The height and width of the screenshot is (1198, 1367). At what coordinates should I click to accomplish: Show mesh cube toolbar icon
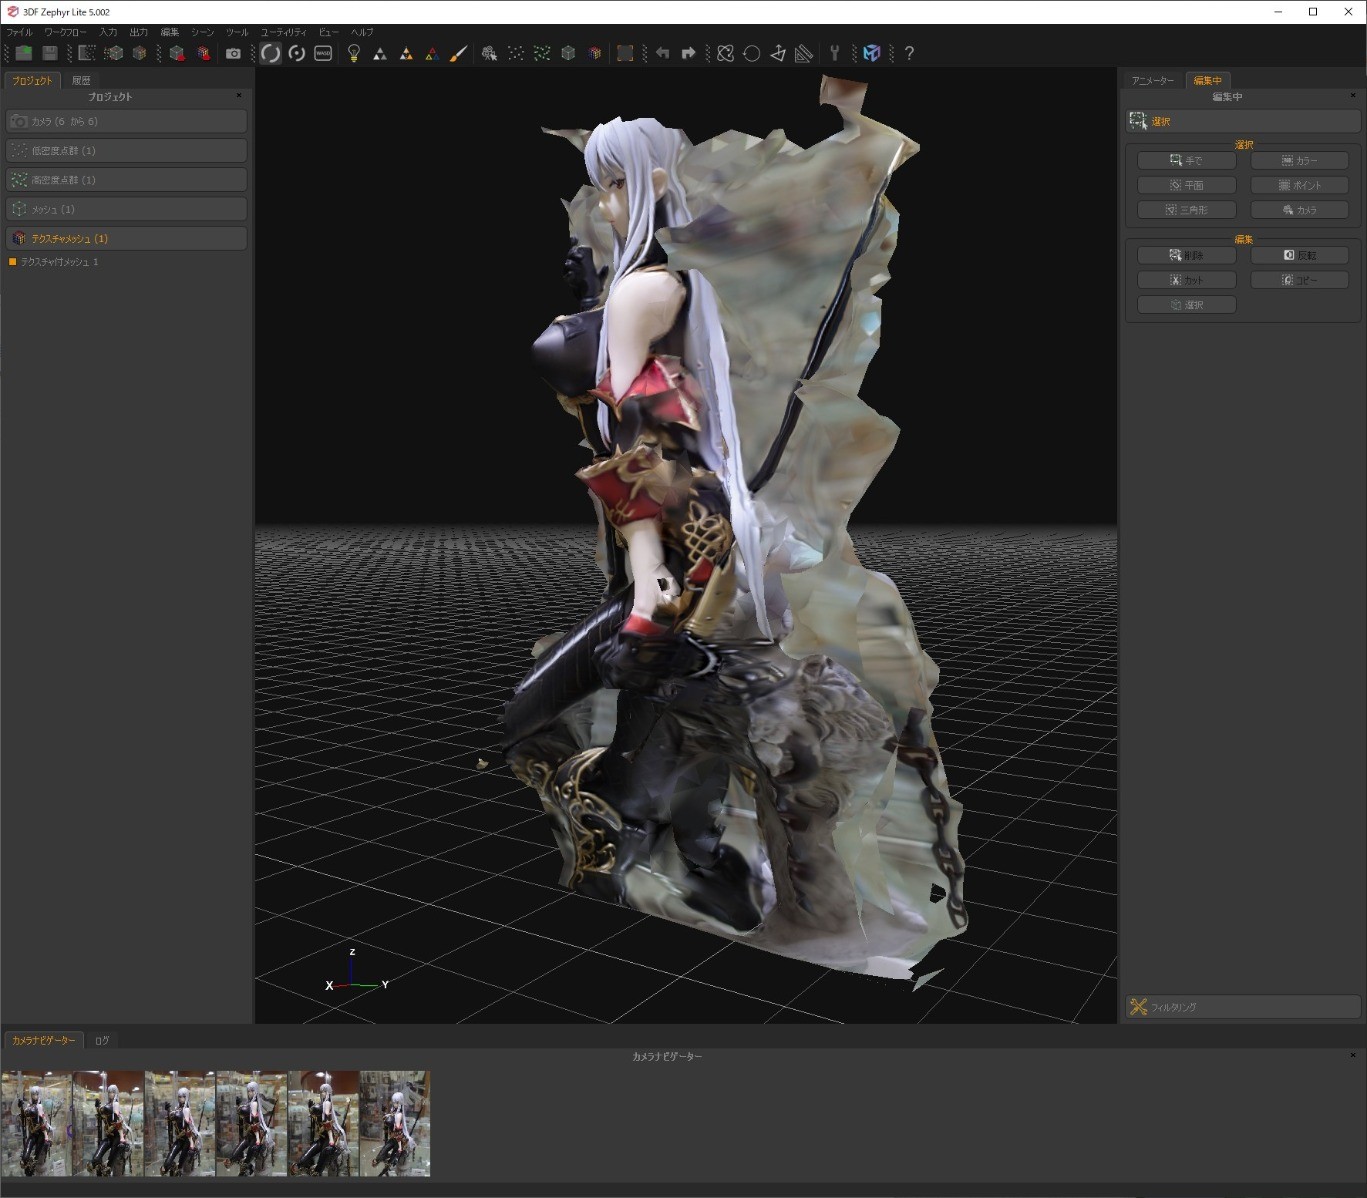568,53
